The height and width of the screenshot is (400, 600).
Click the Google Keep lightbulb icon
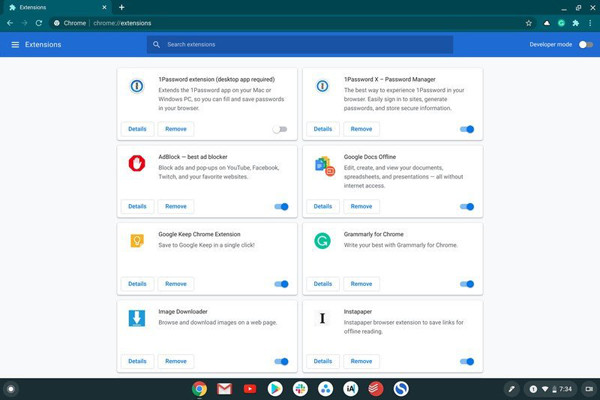tap(137, 241)
